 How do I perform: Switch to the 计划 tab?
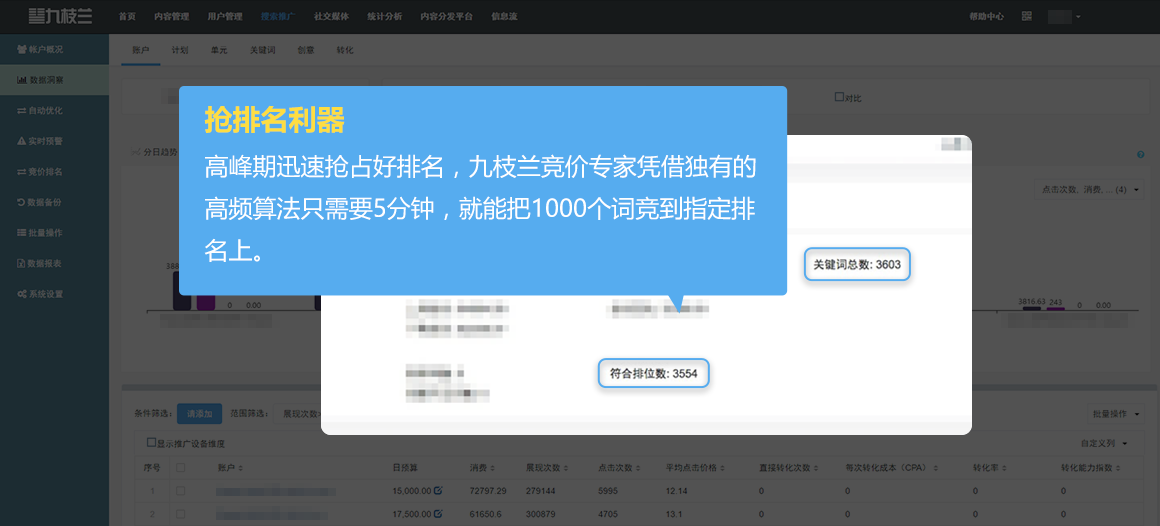pos(180,50)
